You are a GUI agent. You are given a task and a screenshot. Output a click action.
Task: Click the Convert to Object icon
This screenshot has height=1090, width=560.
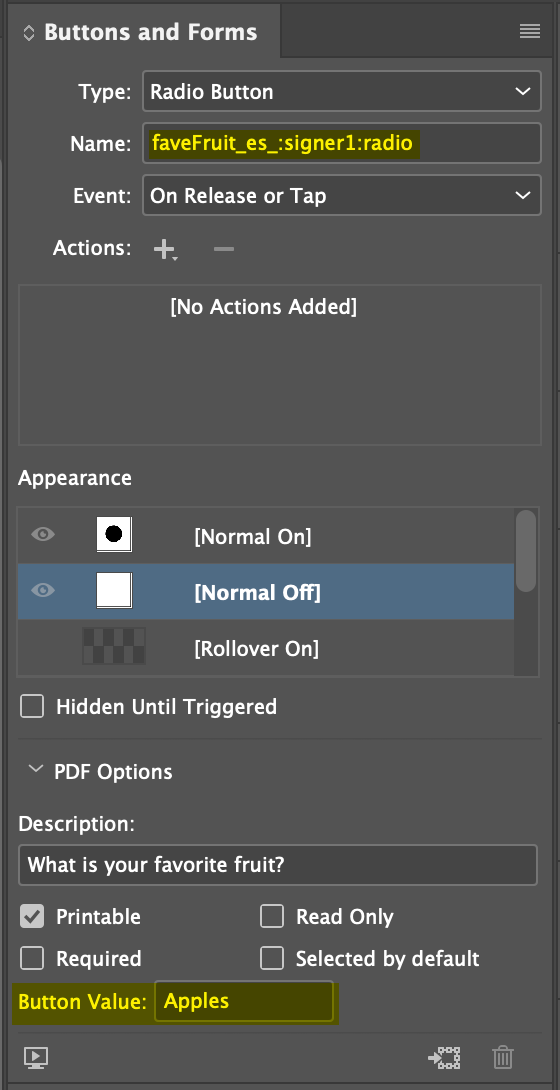click(x=444, y=1057)
